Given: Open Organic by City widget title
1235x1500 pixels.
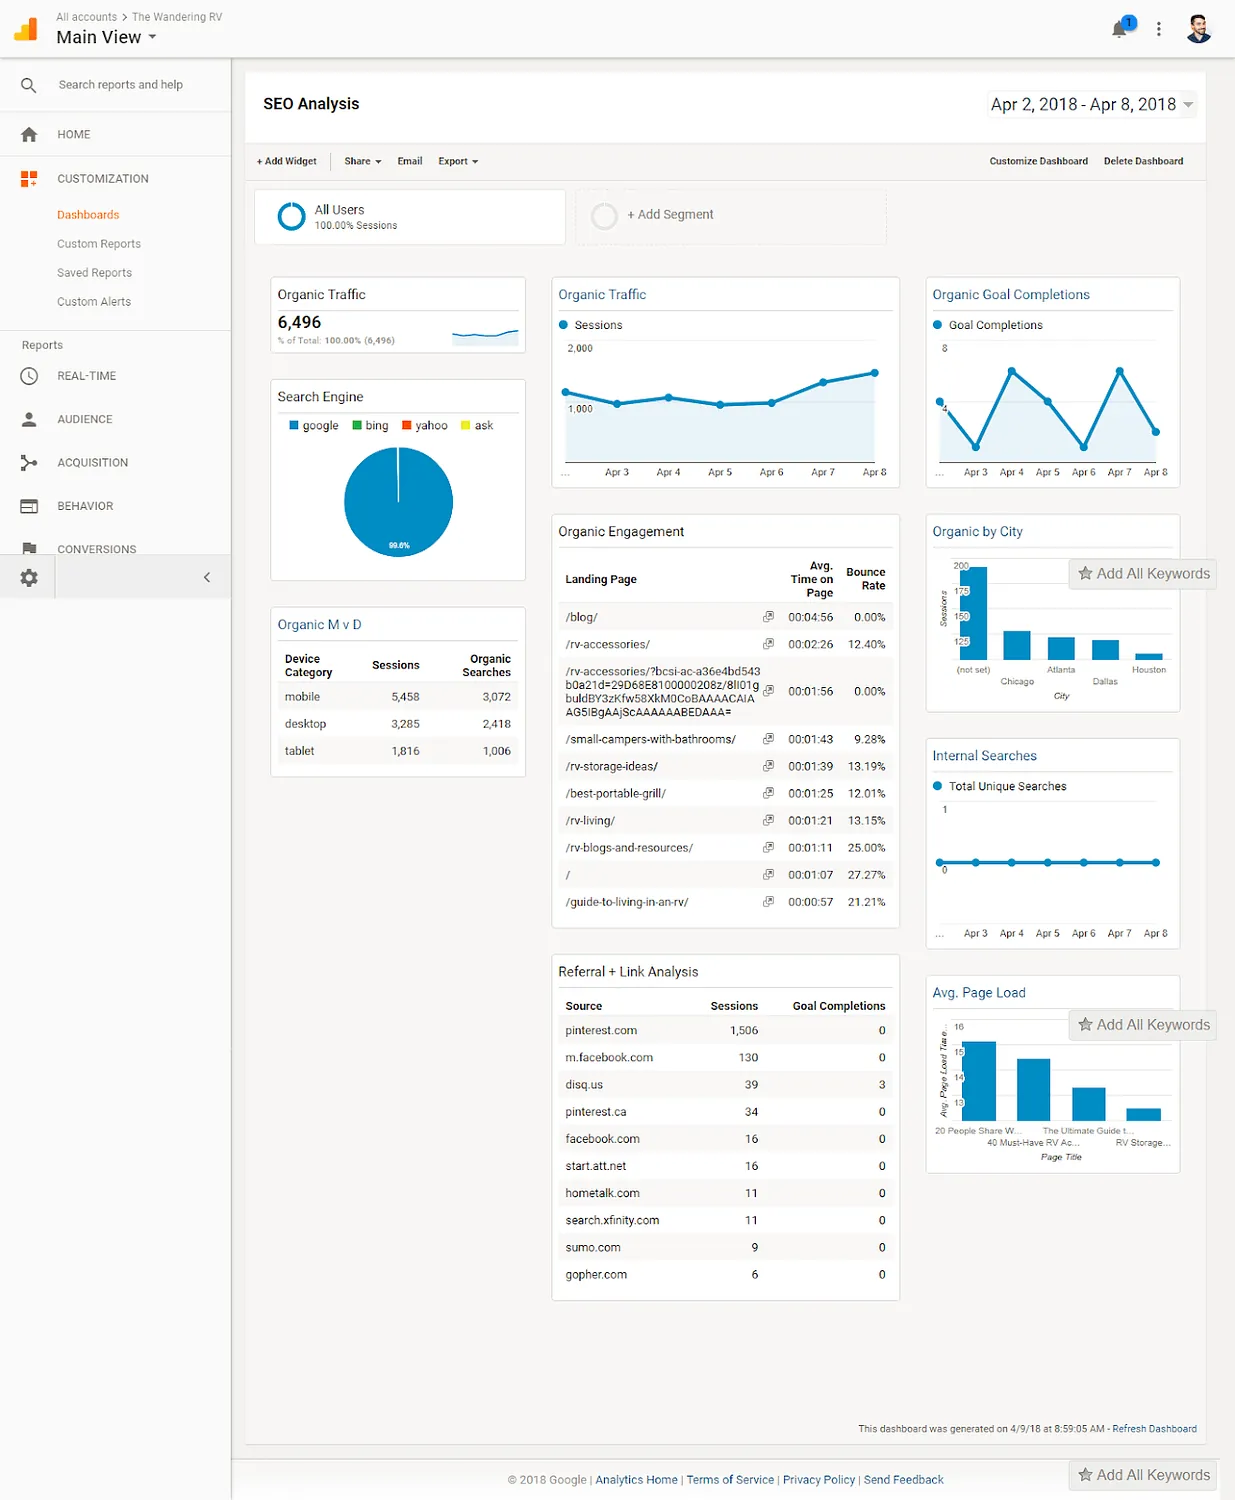Looking at the screenshot, I should pos(977,532).
